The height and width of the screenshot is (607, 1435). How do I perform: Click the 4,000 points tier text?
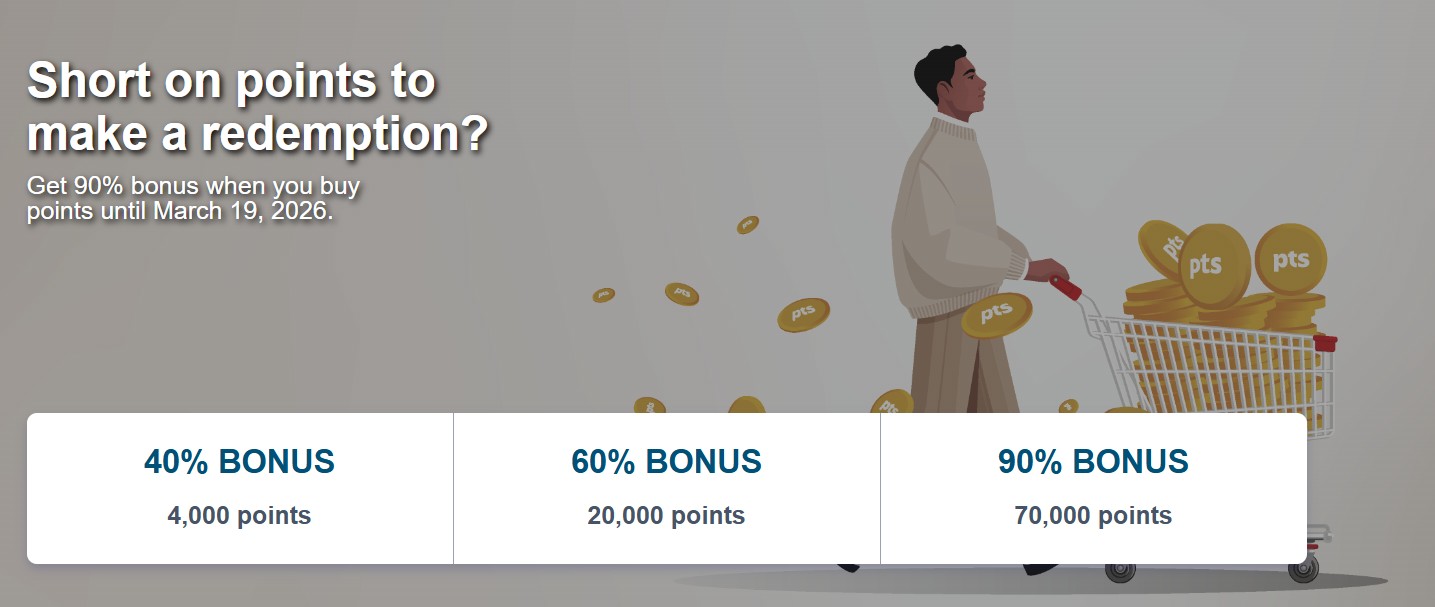pyautogui.click(x=239, y=516)
